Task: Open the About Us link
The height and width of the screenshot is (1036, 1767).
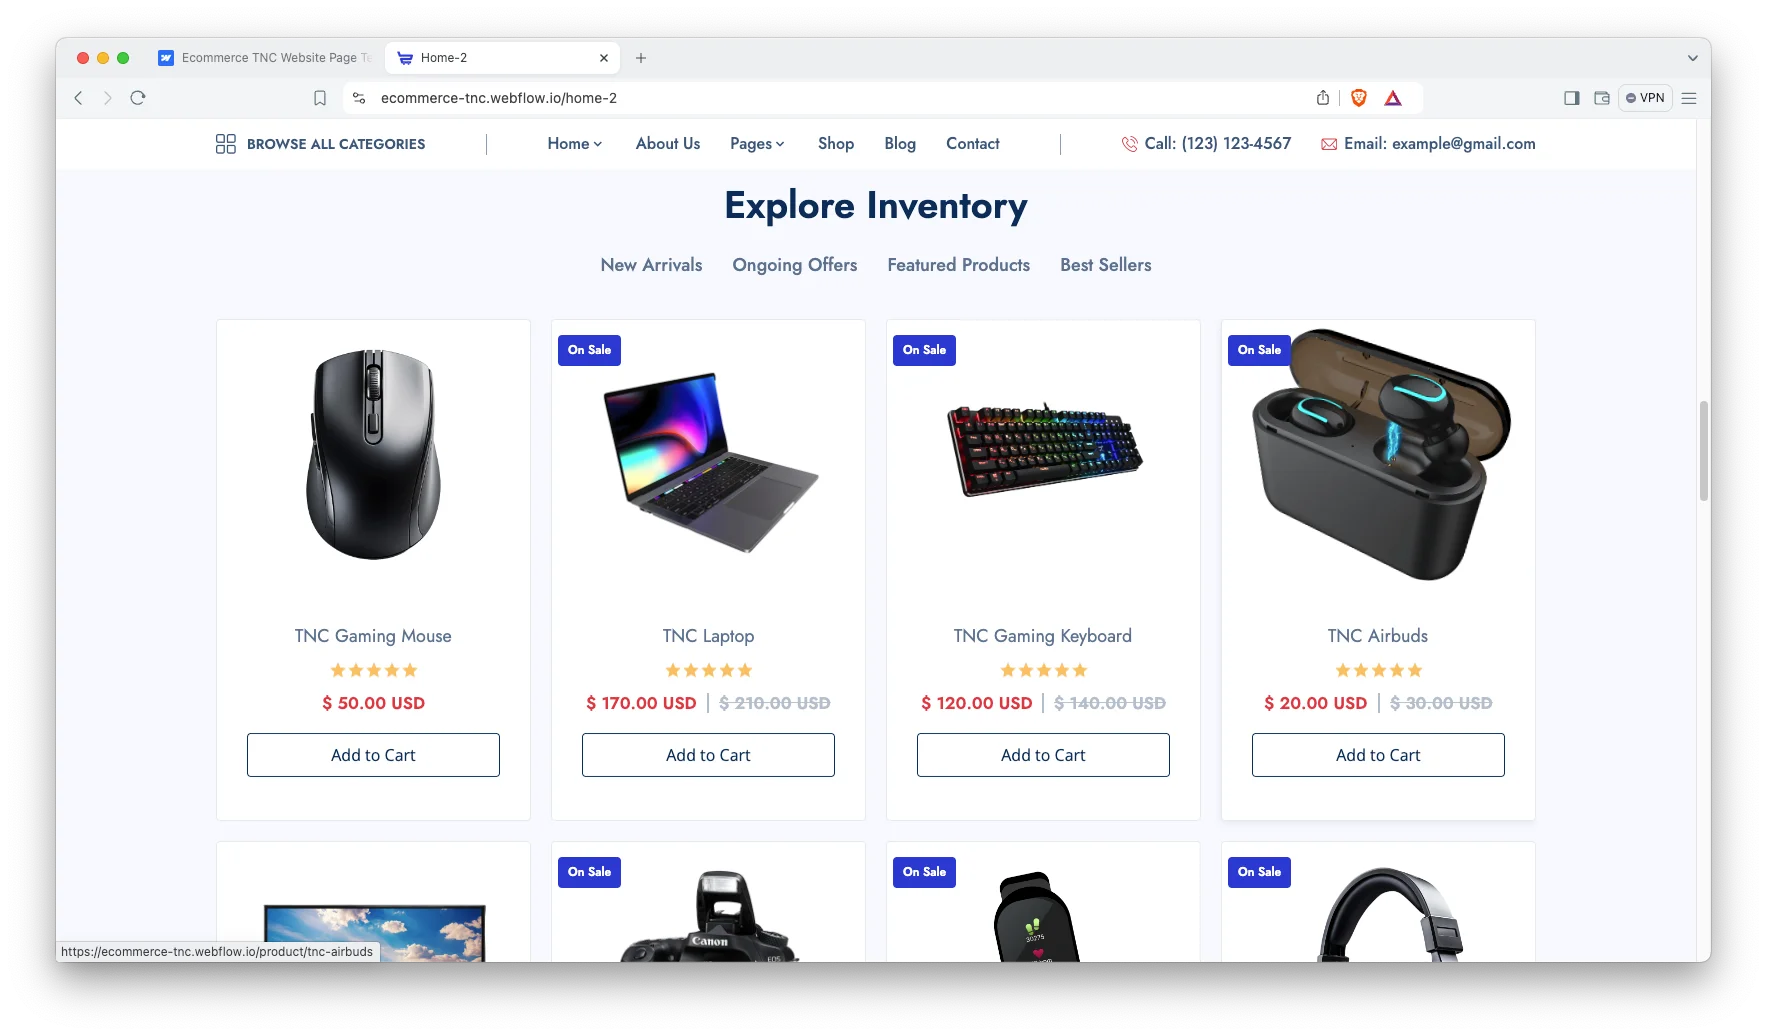Action: point(668,144)
